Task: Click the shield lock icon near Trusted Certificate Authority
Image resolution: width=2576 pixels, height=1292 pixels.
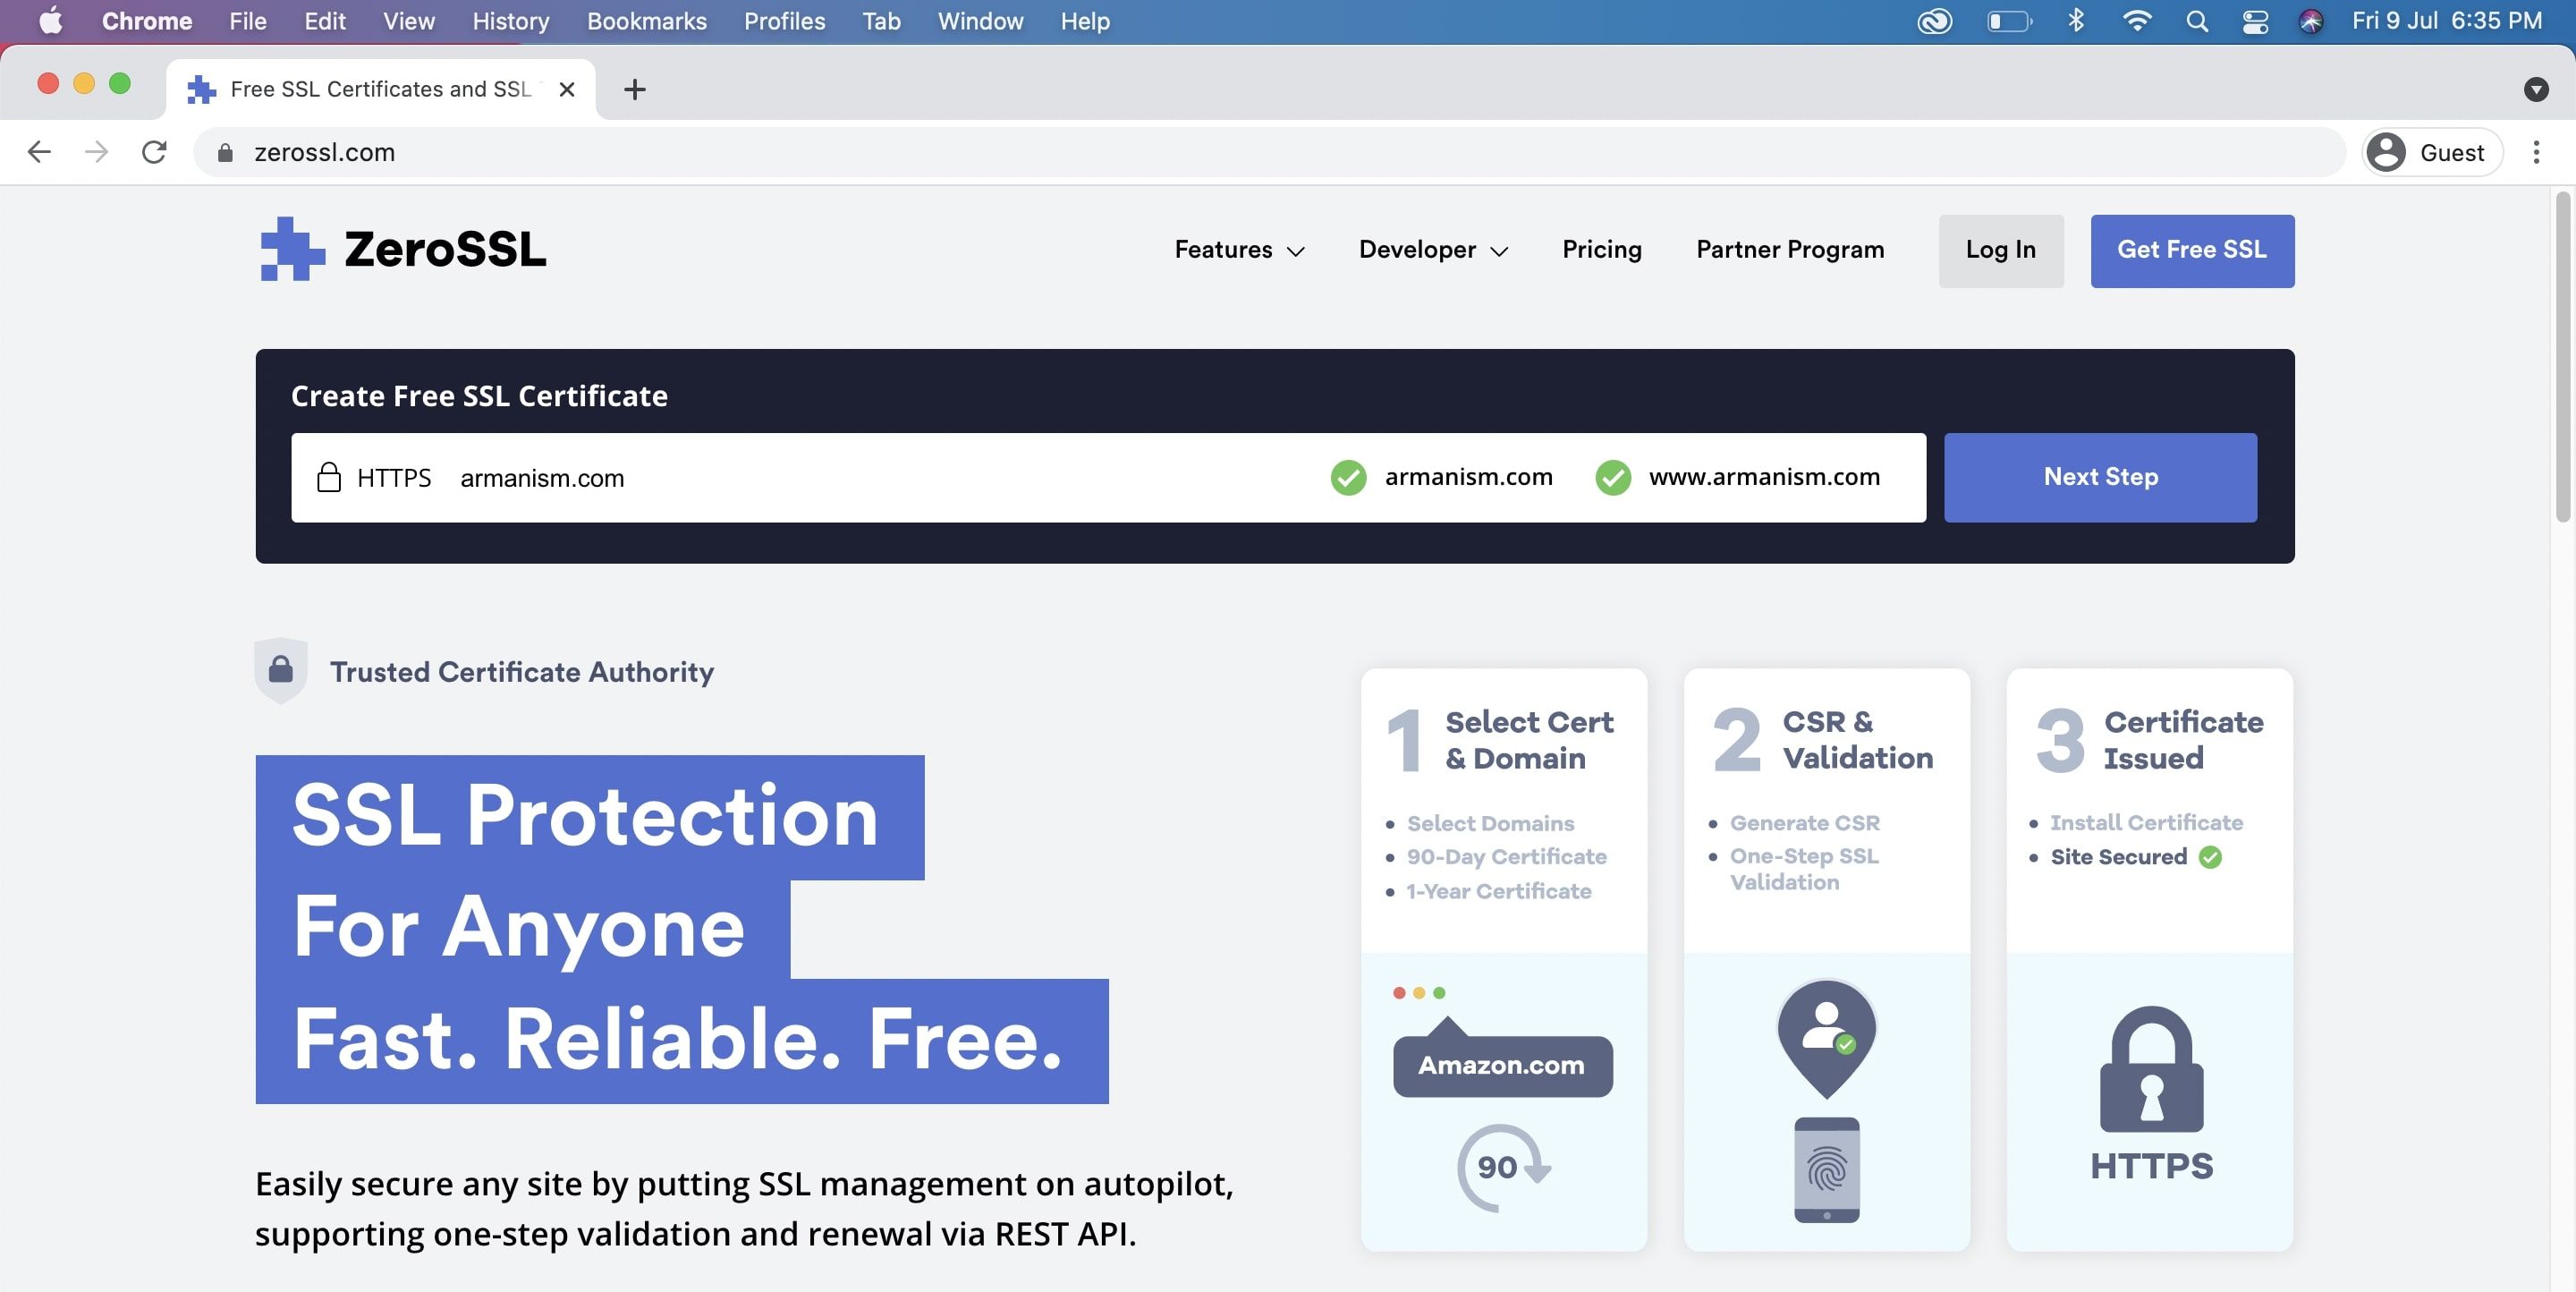Action: (282, 669)
